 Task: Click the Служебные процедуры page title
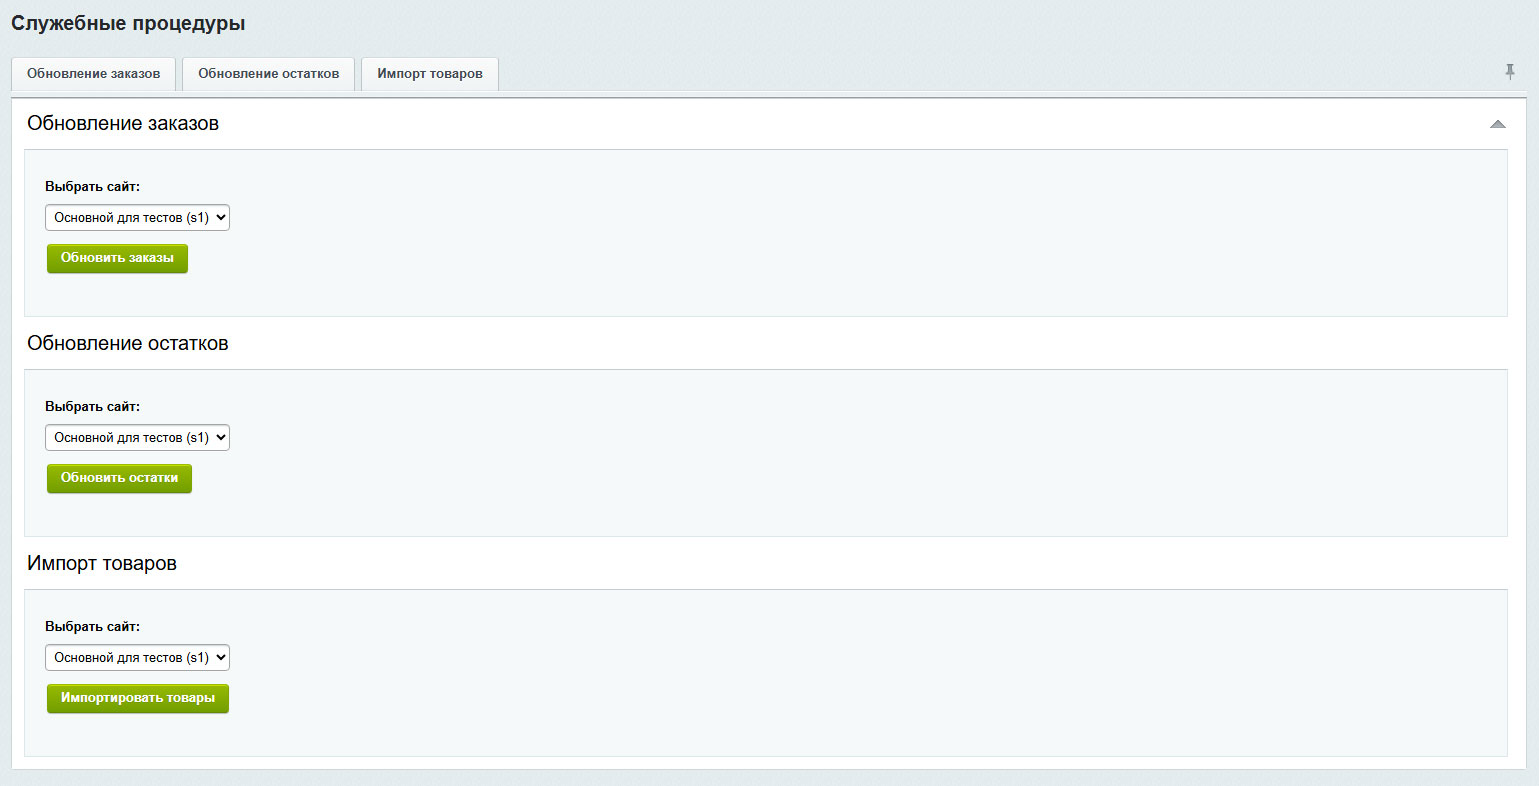click(128, 23)
